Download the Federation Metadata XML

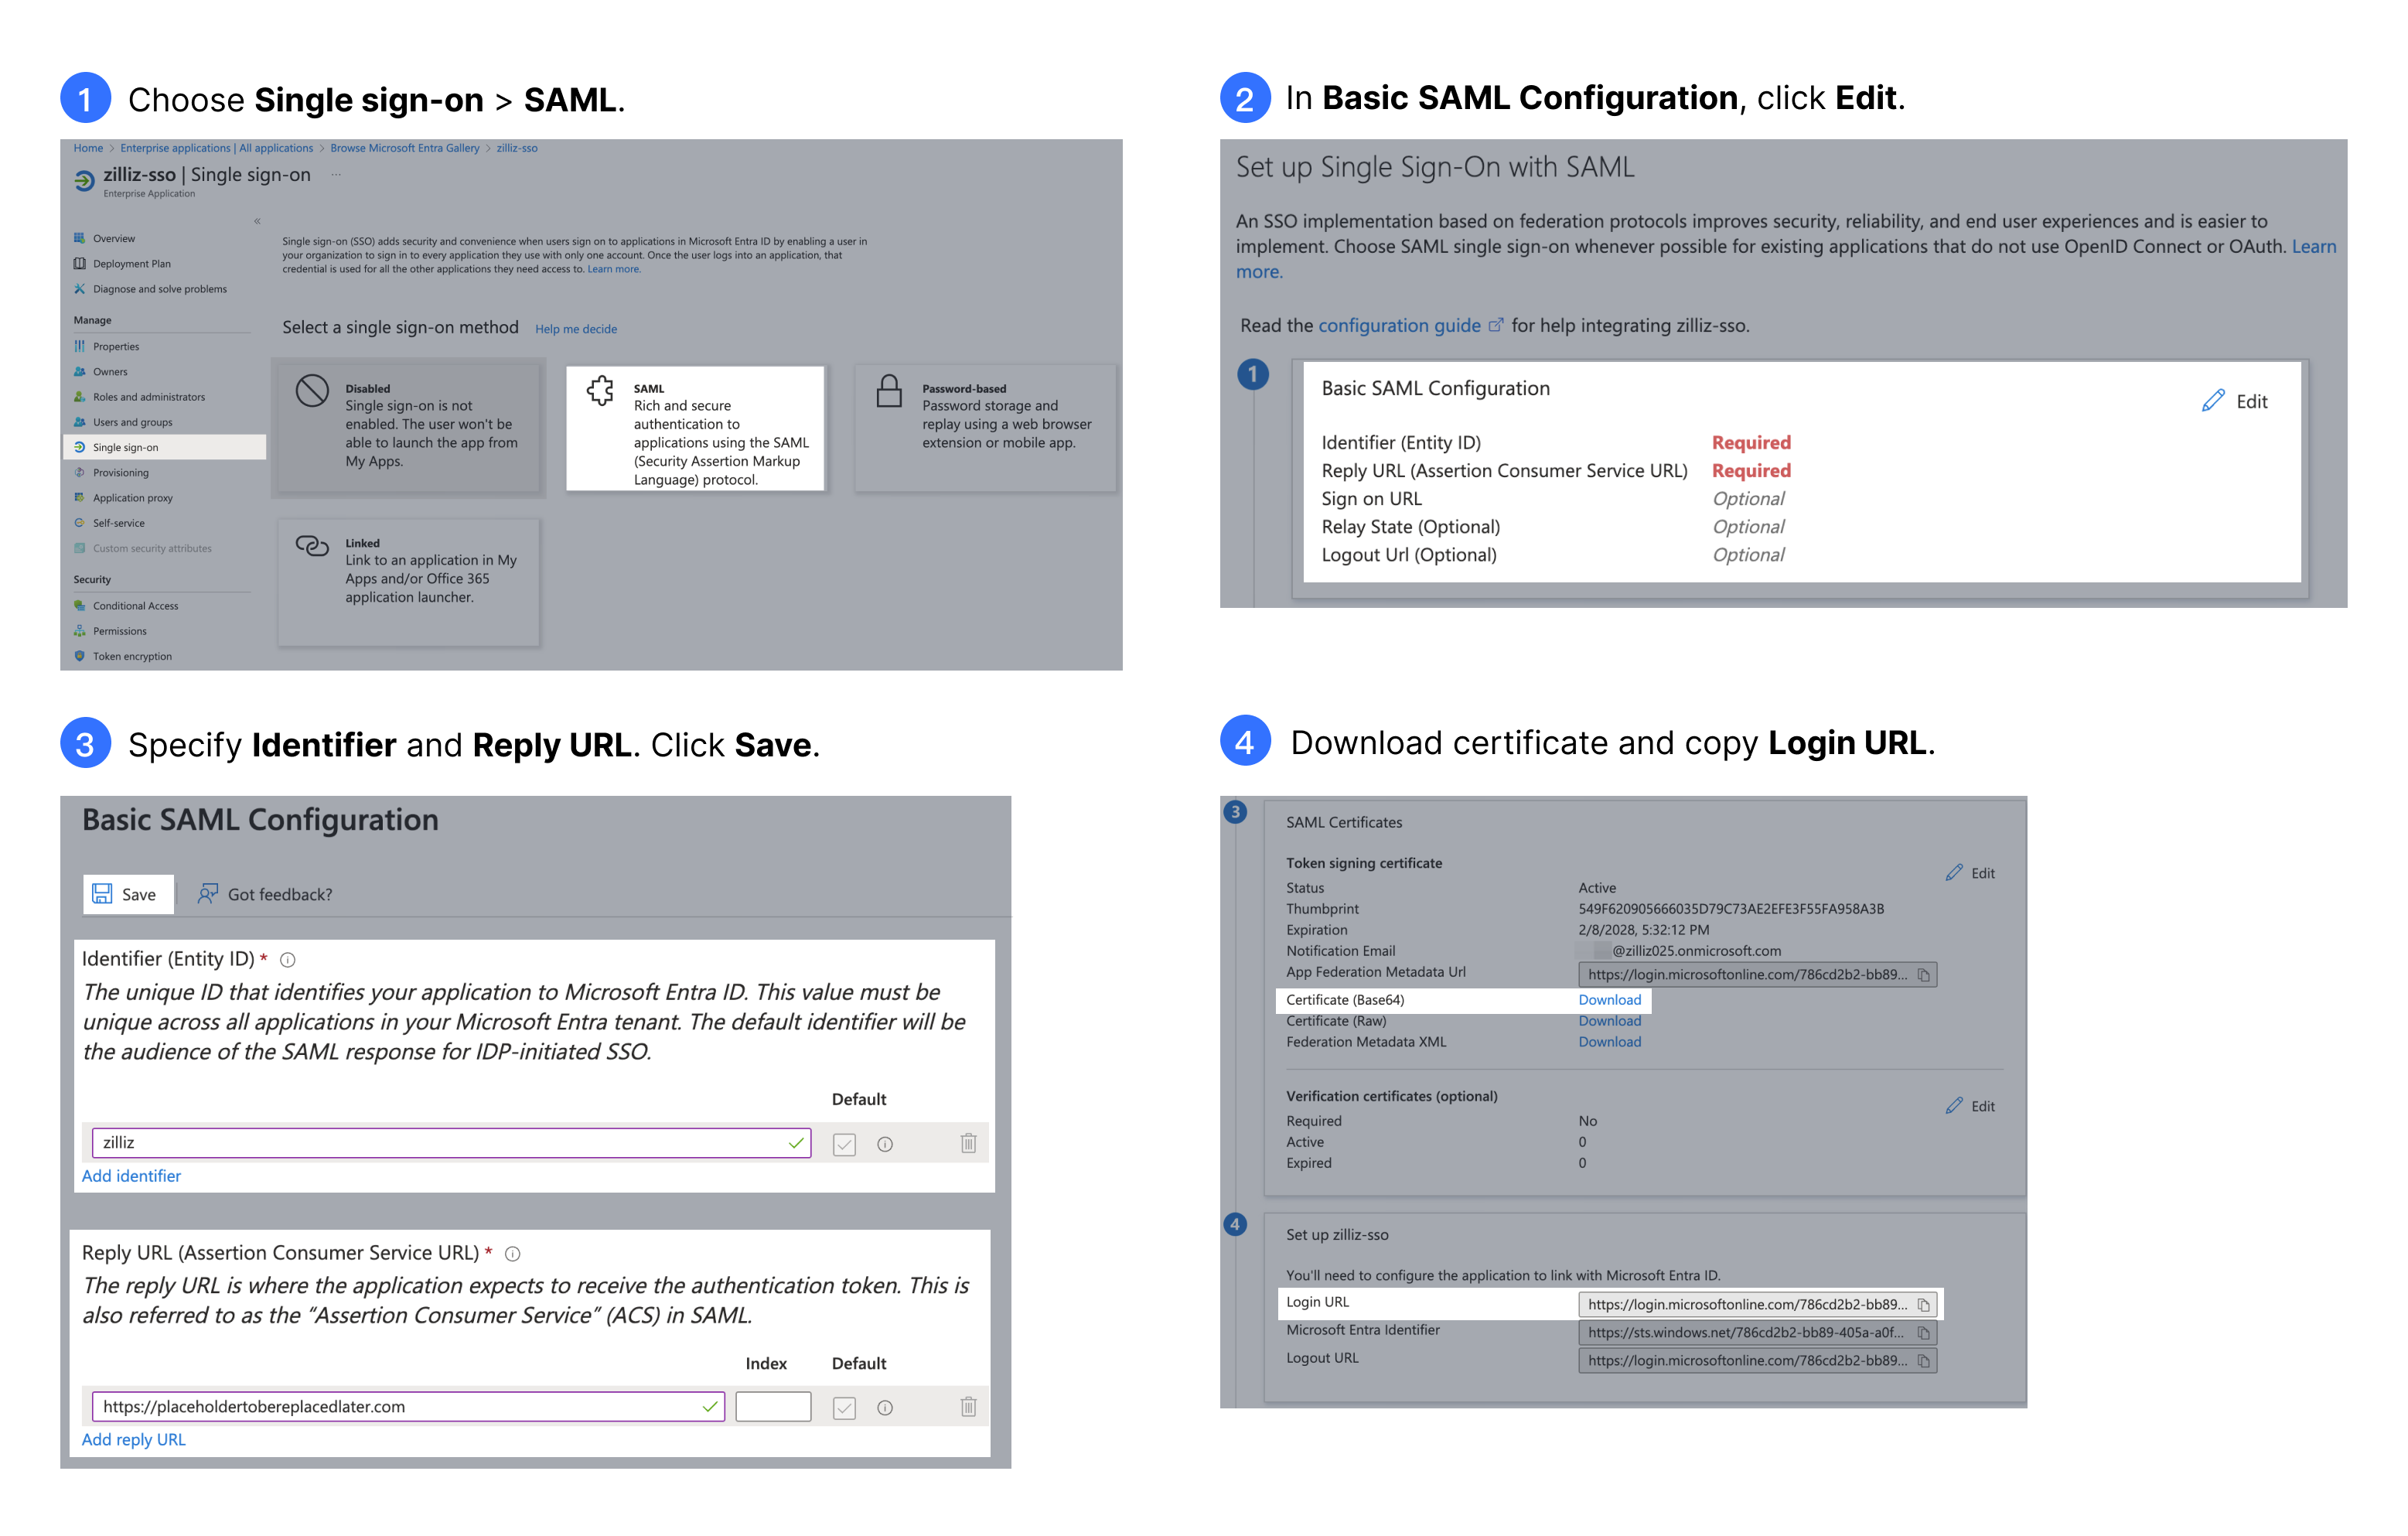click(1610, 1042)
